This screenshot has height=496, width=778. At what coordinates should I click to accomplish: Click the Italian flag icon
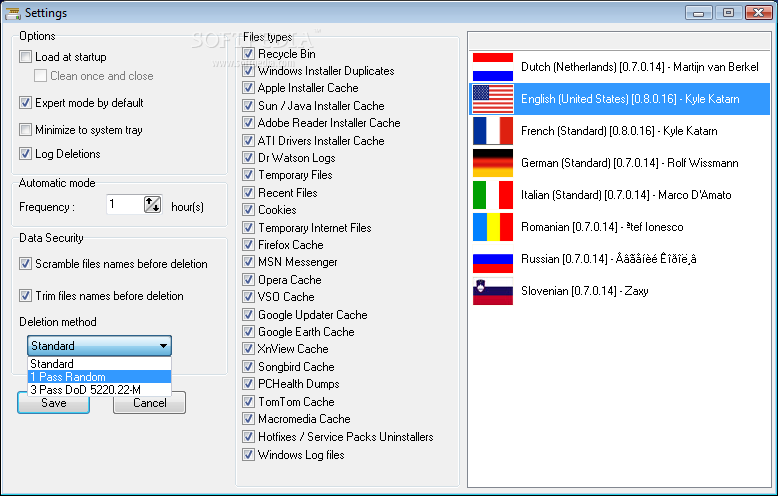point(493,195)
